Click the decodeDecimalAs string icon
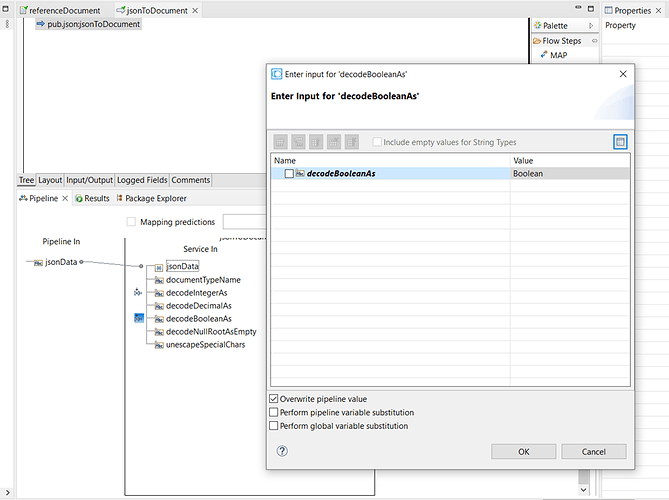The height and width of the screenshot is (500, 669). click(x=159, y=306)
